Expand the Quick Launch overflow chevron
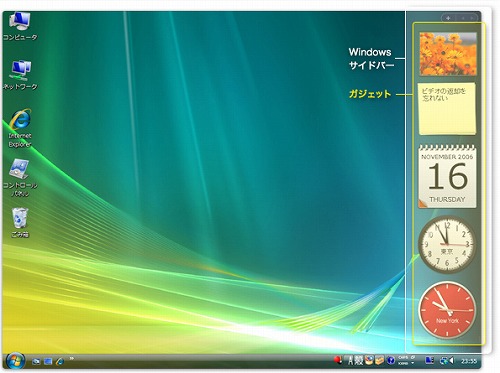 (71, 358)
